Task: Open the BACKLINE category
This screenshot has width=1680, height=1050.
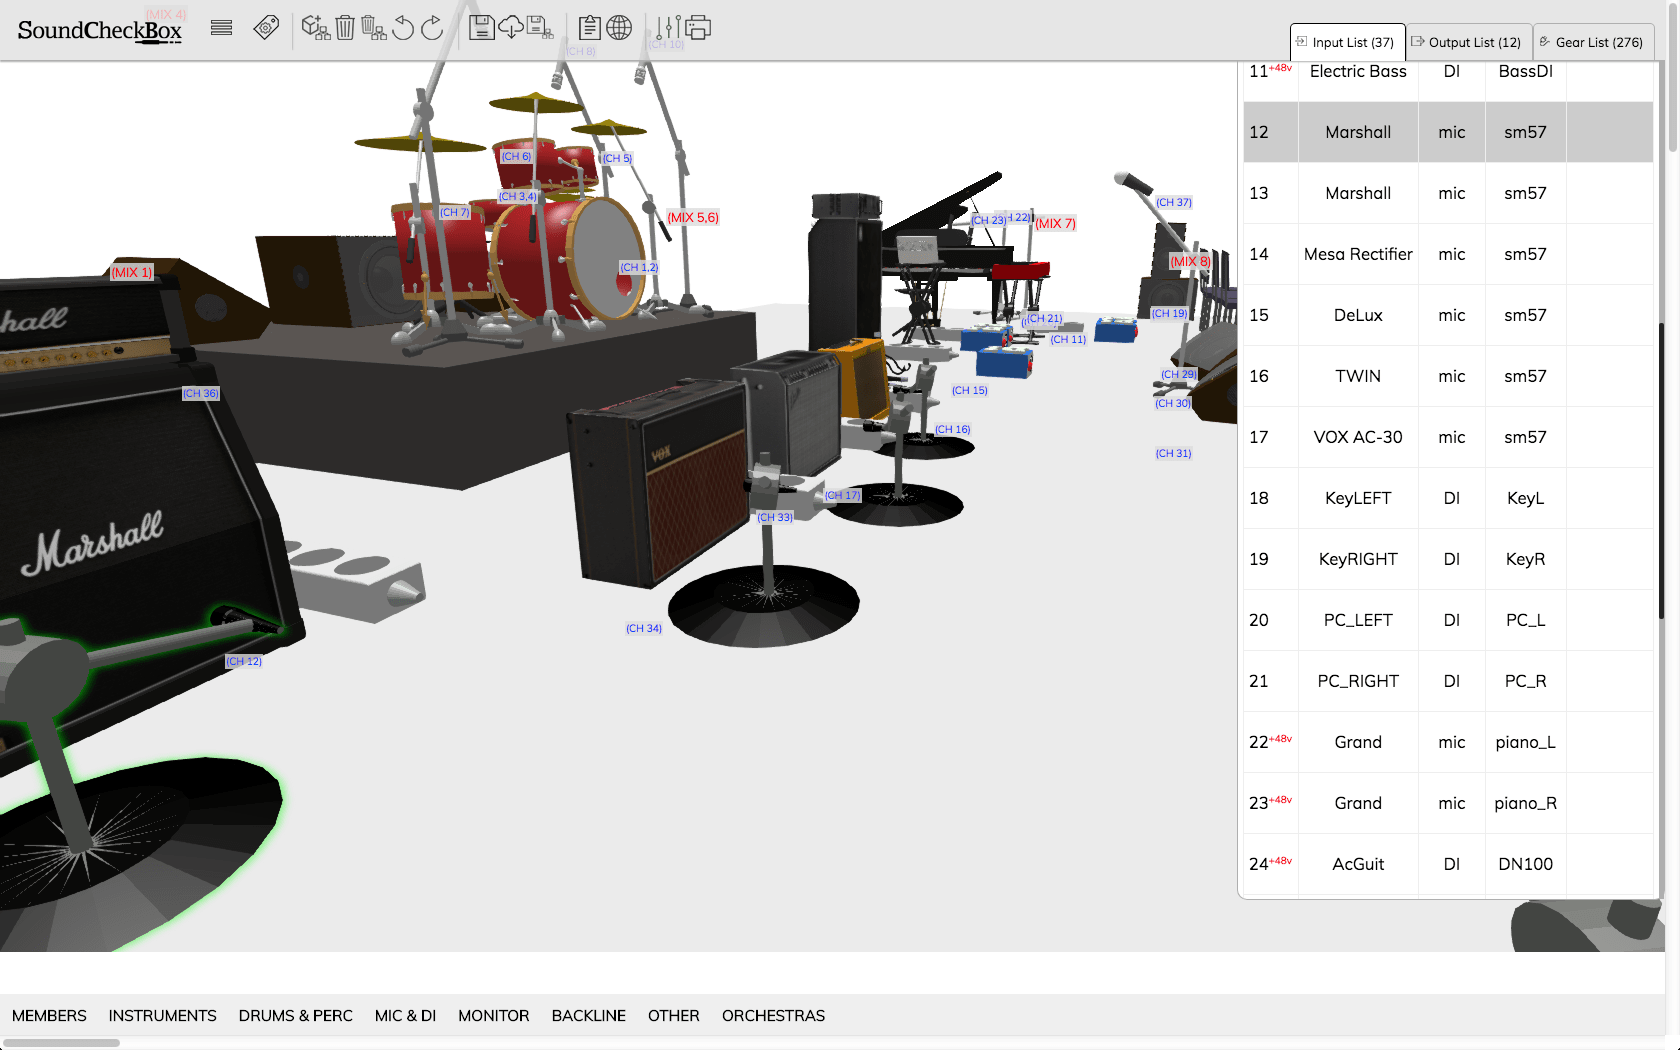Action: [x=588, y=1015]
